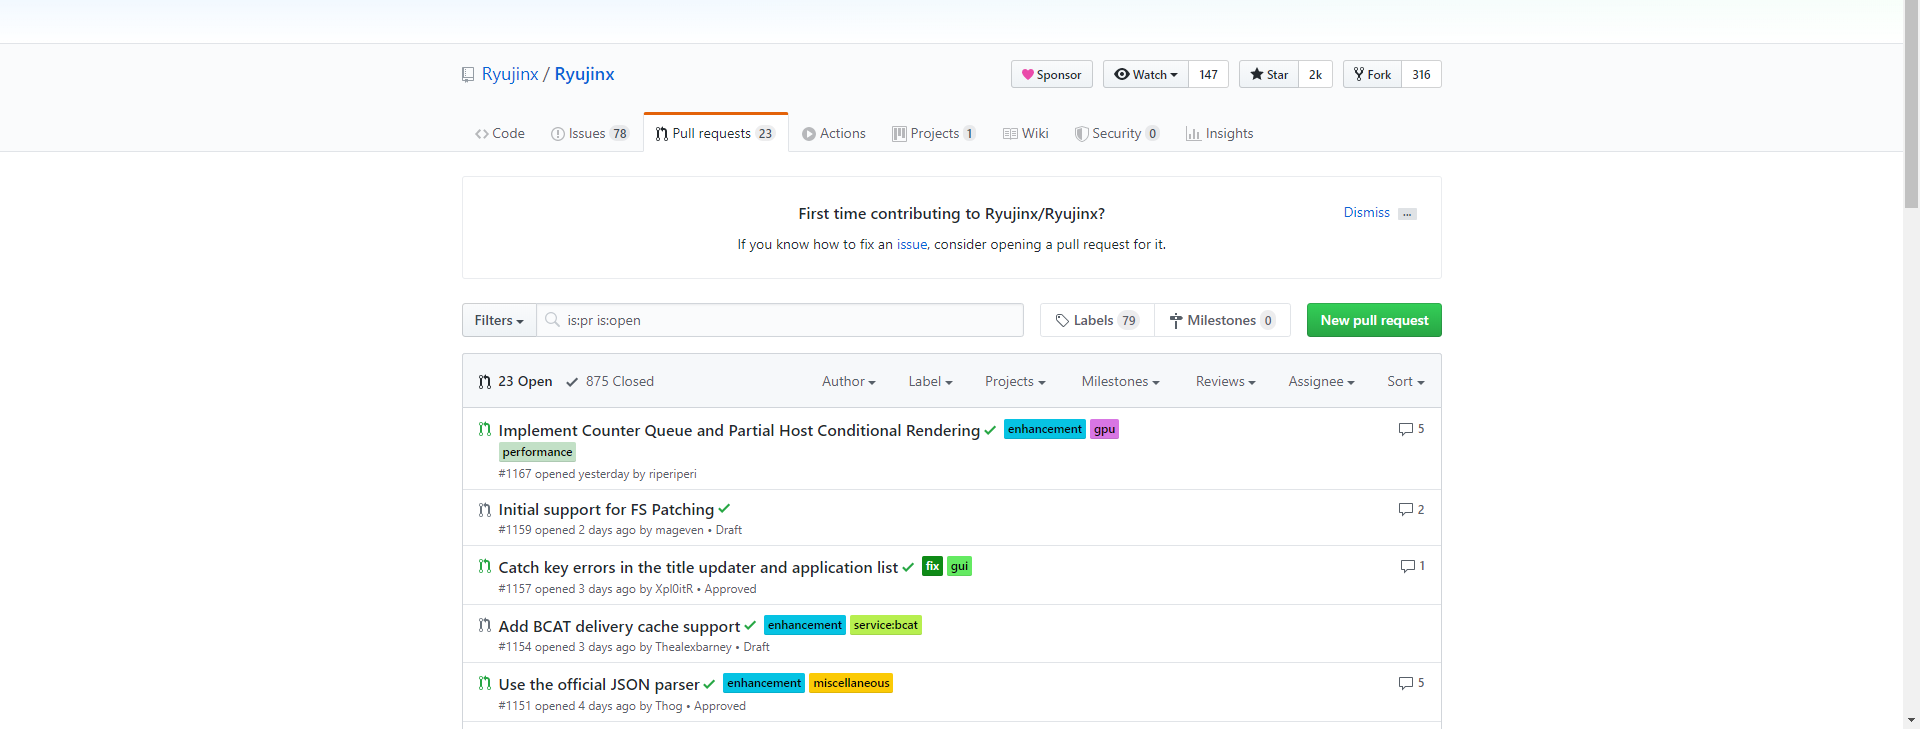Click the ellipsis icon beside Dismiss
1920x729 pixels.
(1407, 214)
